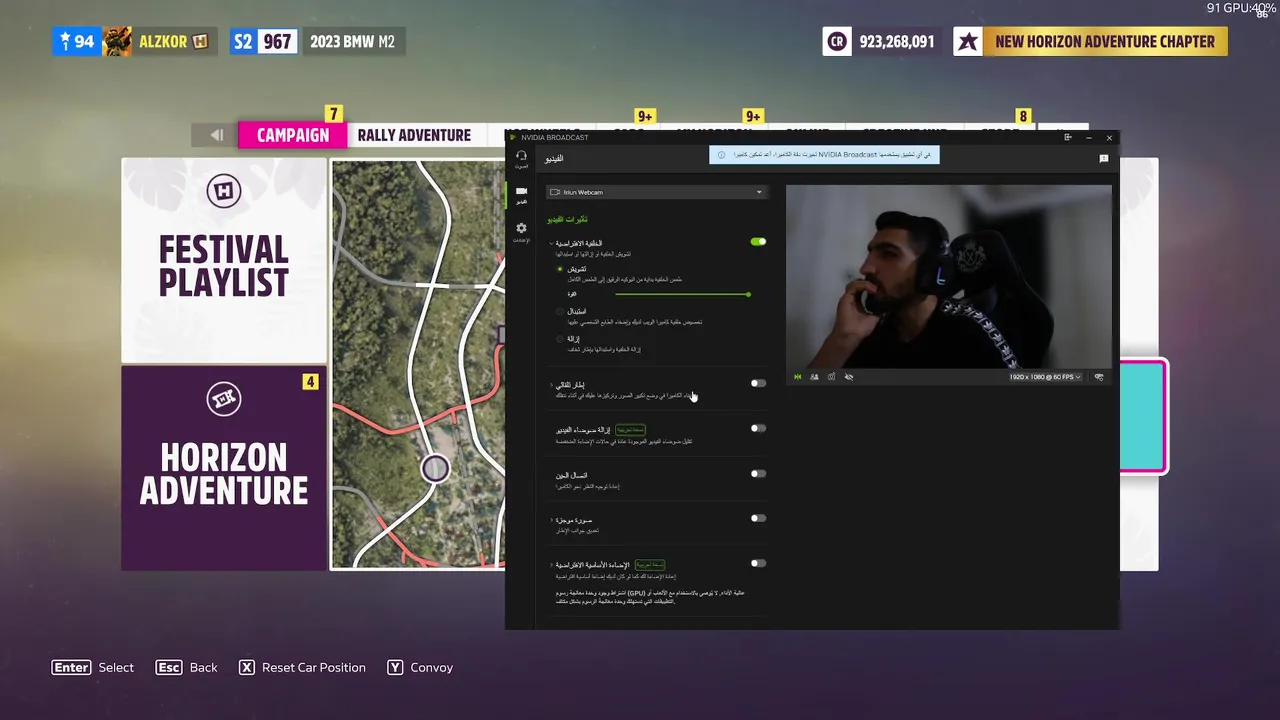Select the remove background radio option

pyautogui.click(x=560, y=339)
